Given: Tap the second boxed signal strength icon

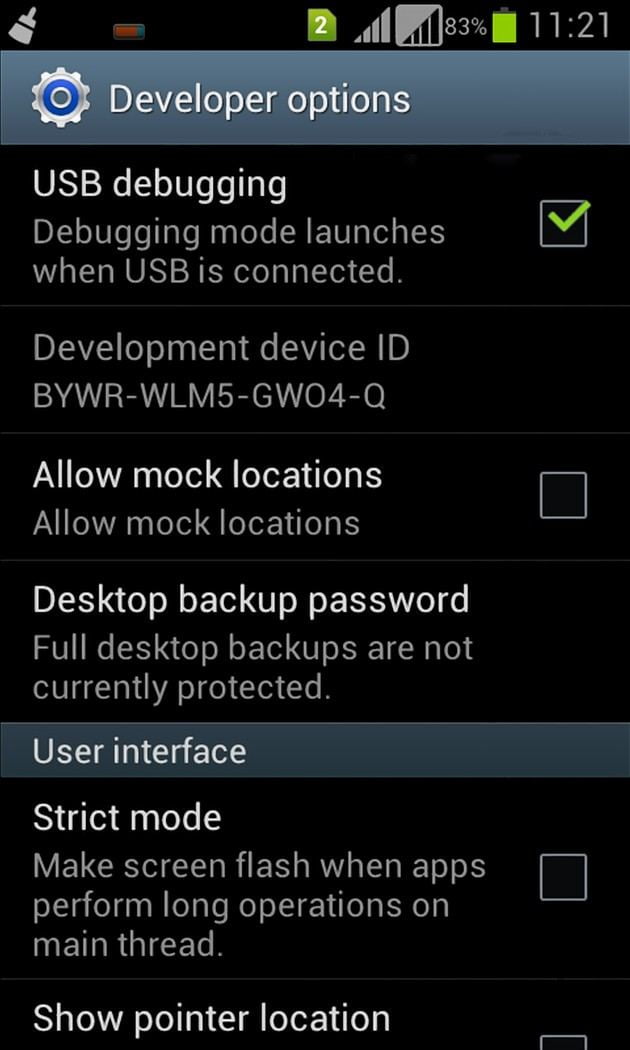Looking at the screenshot, I should [x=418, y=26].
